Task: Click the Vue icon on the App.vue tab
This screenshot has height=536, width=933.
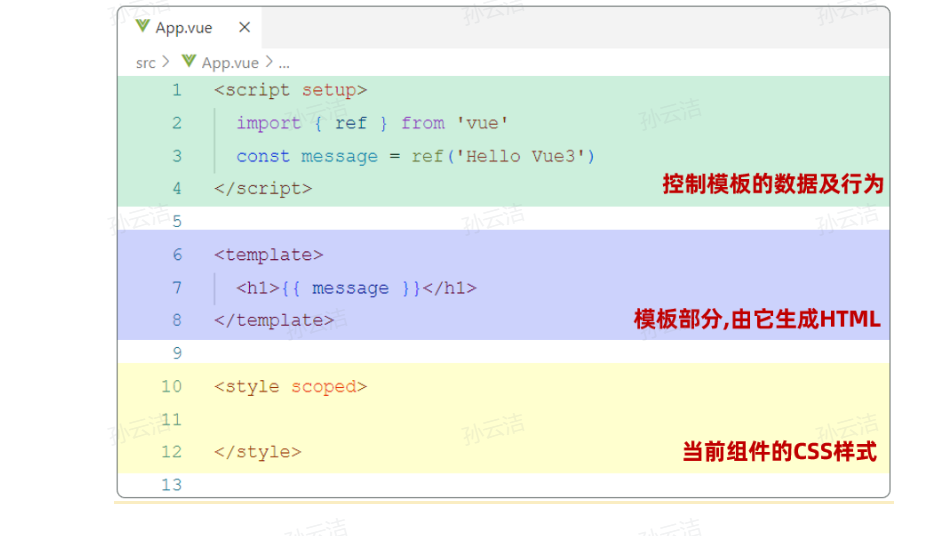Action: [142, 26]
